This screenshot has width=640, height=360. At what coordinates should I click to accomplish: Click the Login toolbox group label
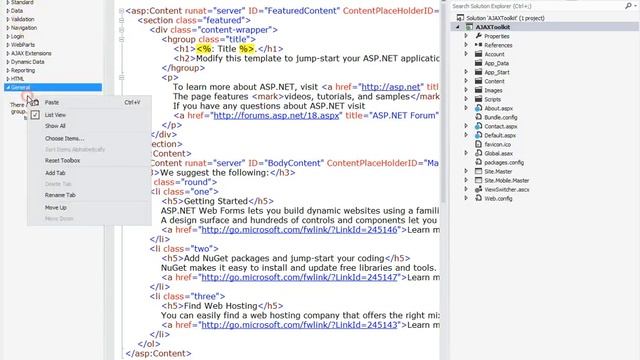pyautogui.click(x=17, y=36)
